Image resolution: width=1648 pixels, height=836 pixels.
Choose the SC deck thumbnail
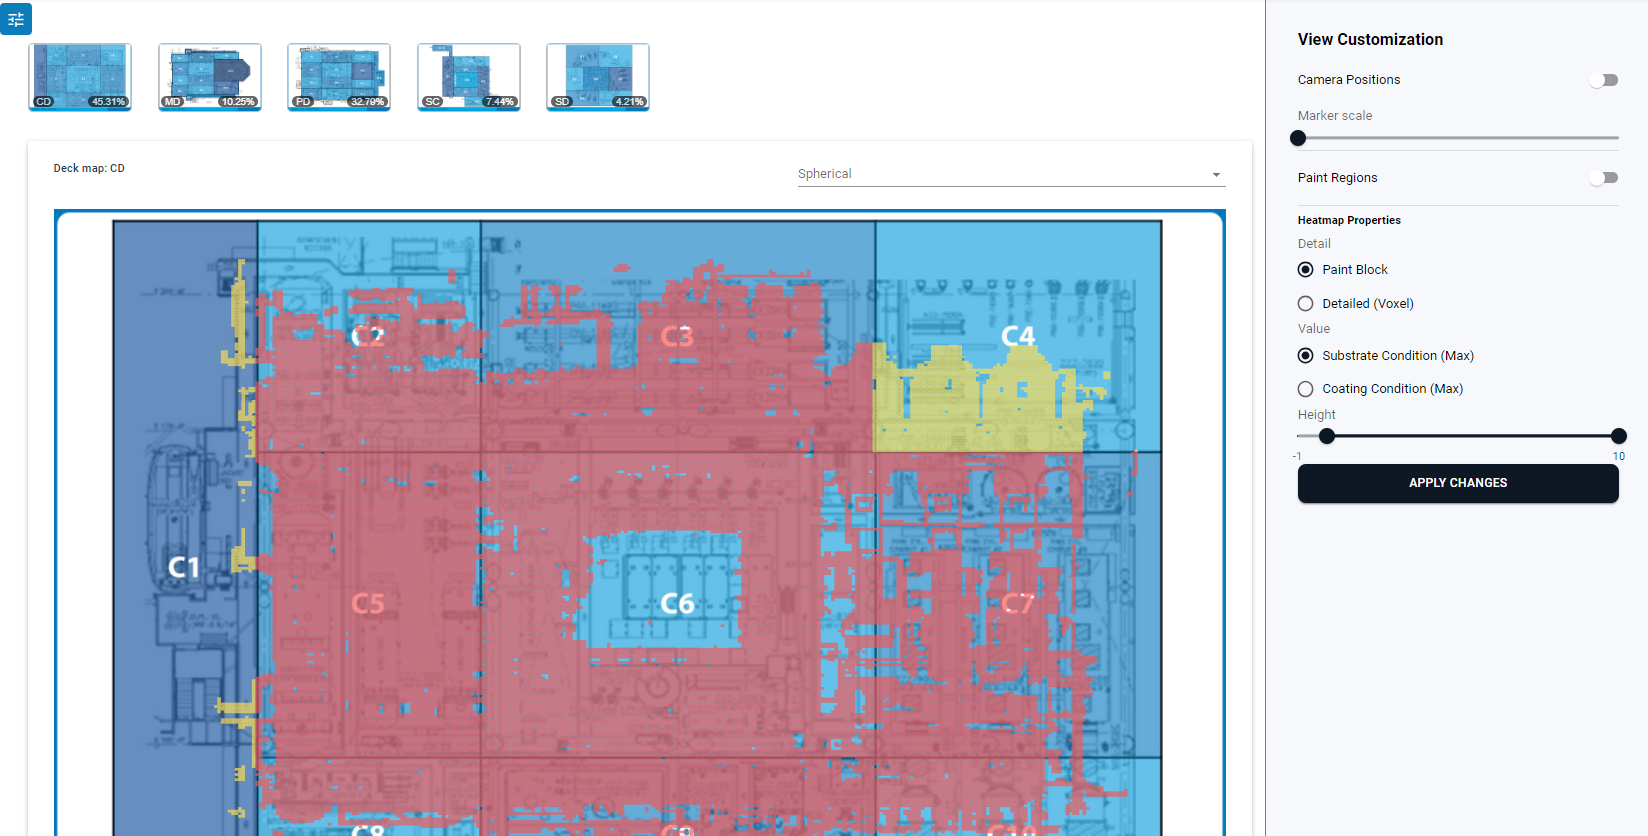point(468,76)
